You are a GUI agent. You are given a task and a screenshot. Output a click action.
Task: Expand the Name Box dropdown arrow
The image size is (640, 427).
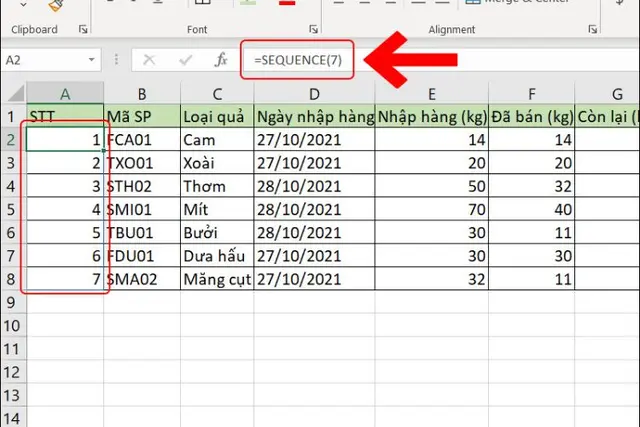click(91, 60)
